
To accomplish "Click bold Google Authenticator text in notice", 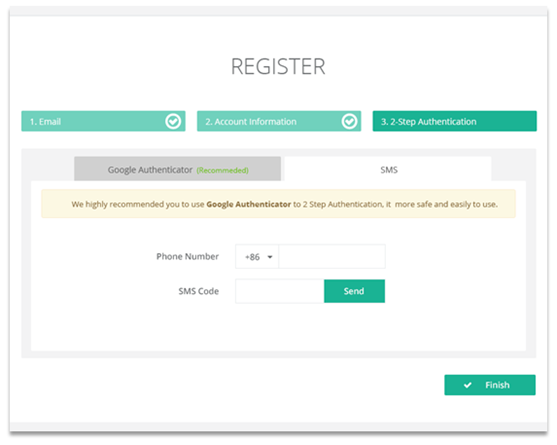I will coord(249,204).
